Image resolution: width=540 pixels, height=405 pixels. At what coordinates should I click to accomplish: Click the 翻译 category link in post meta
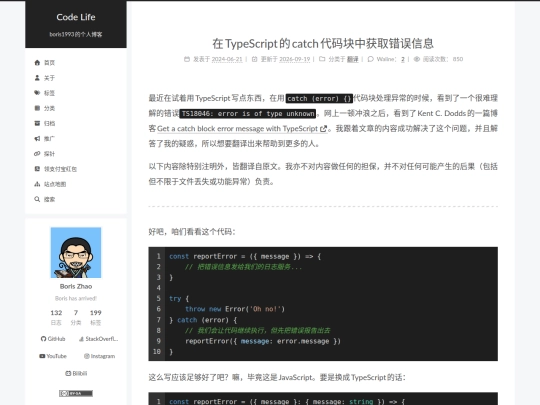(352, 59)
